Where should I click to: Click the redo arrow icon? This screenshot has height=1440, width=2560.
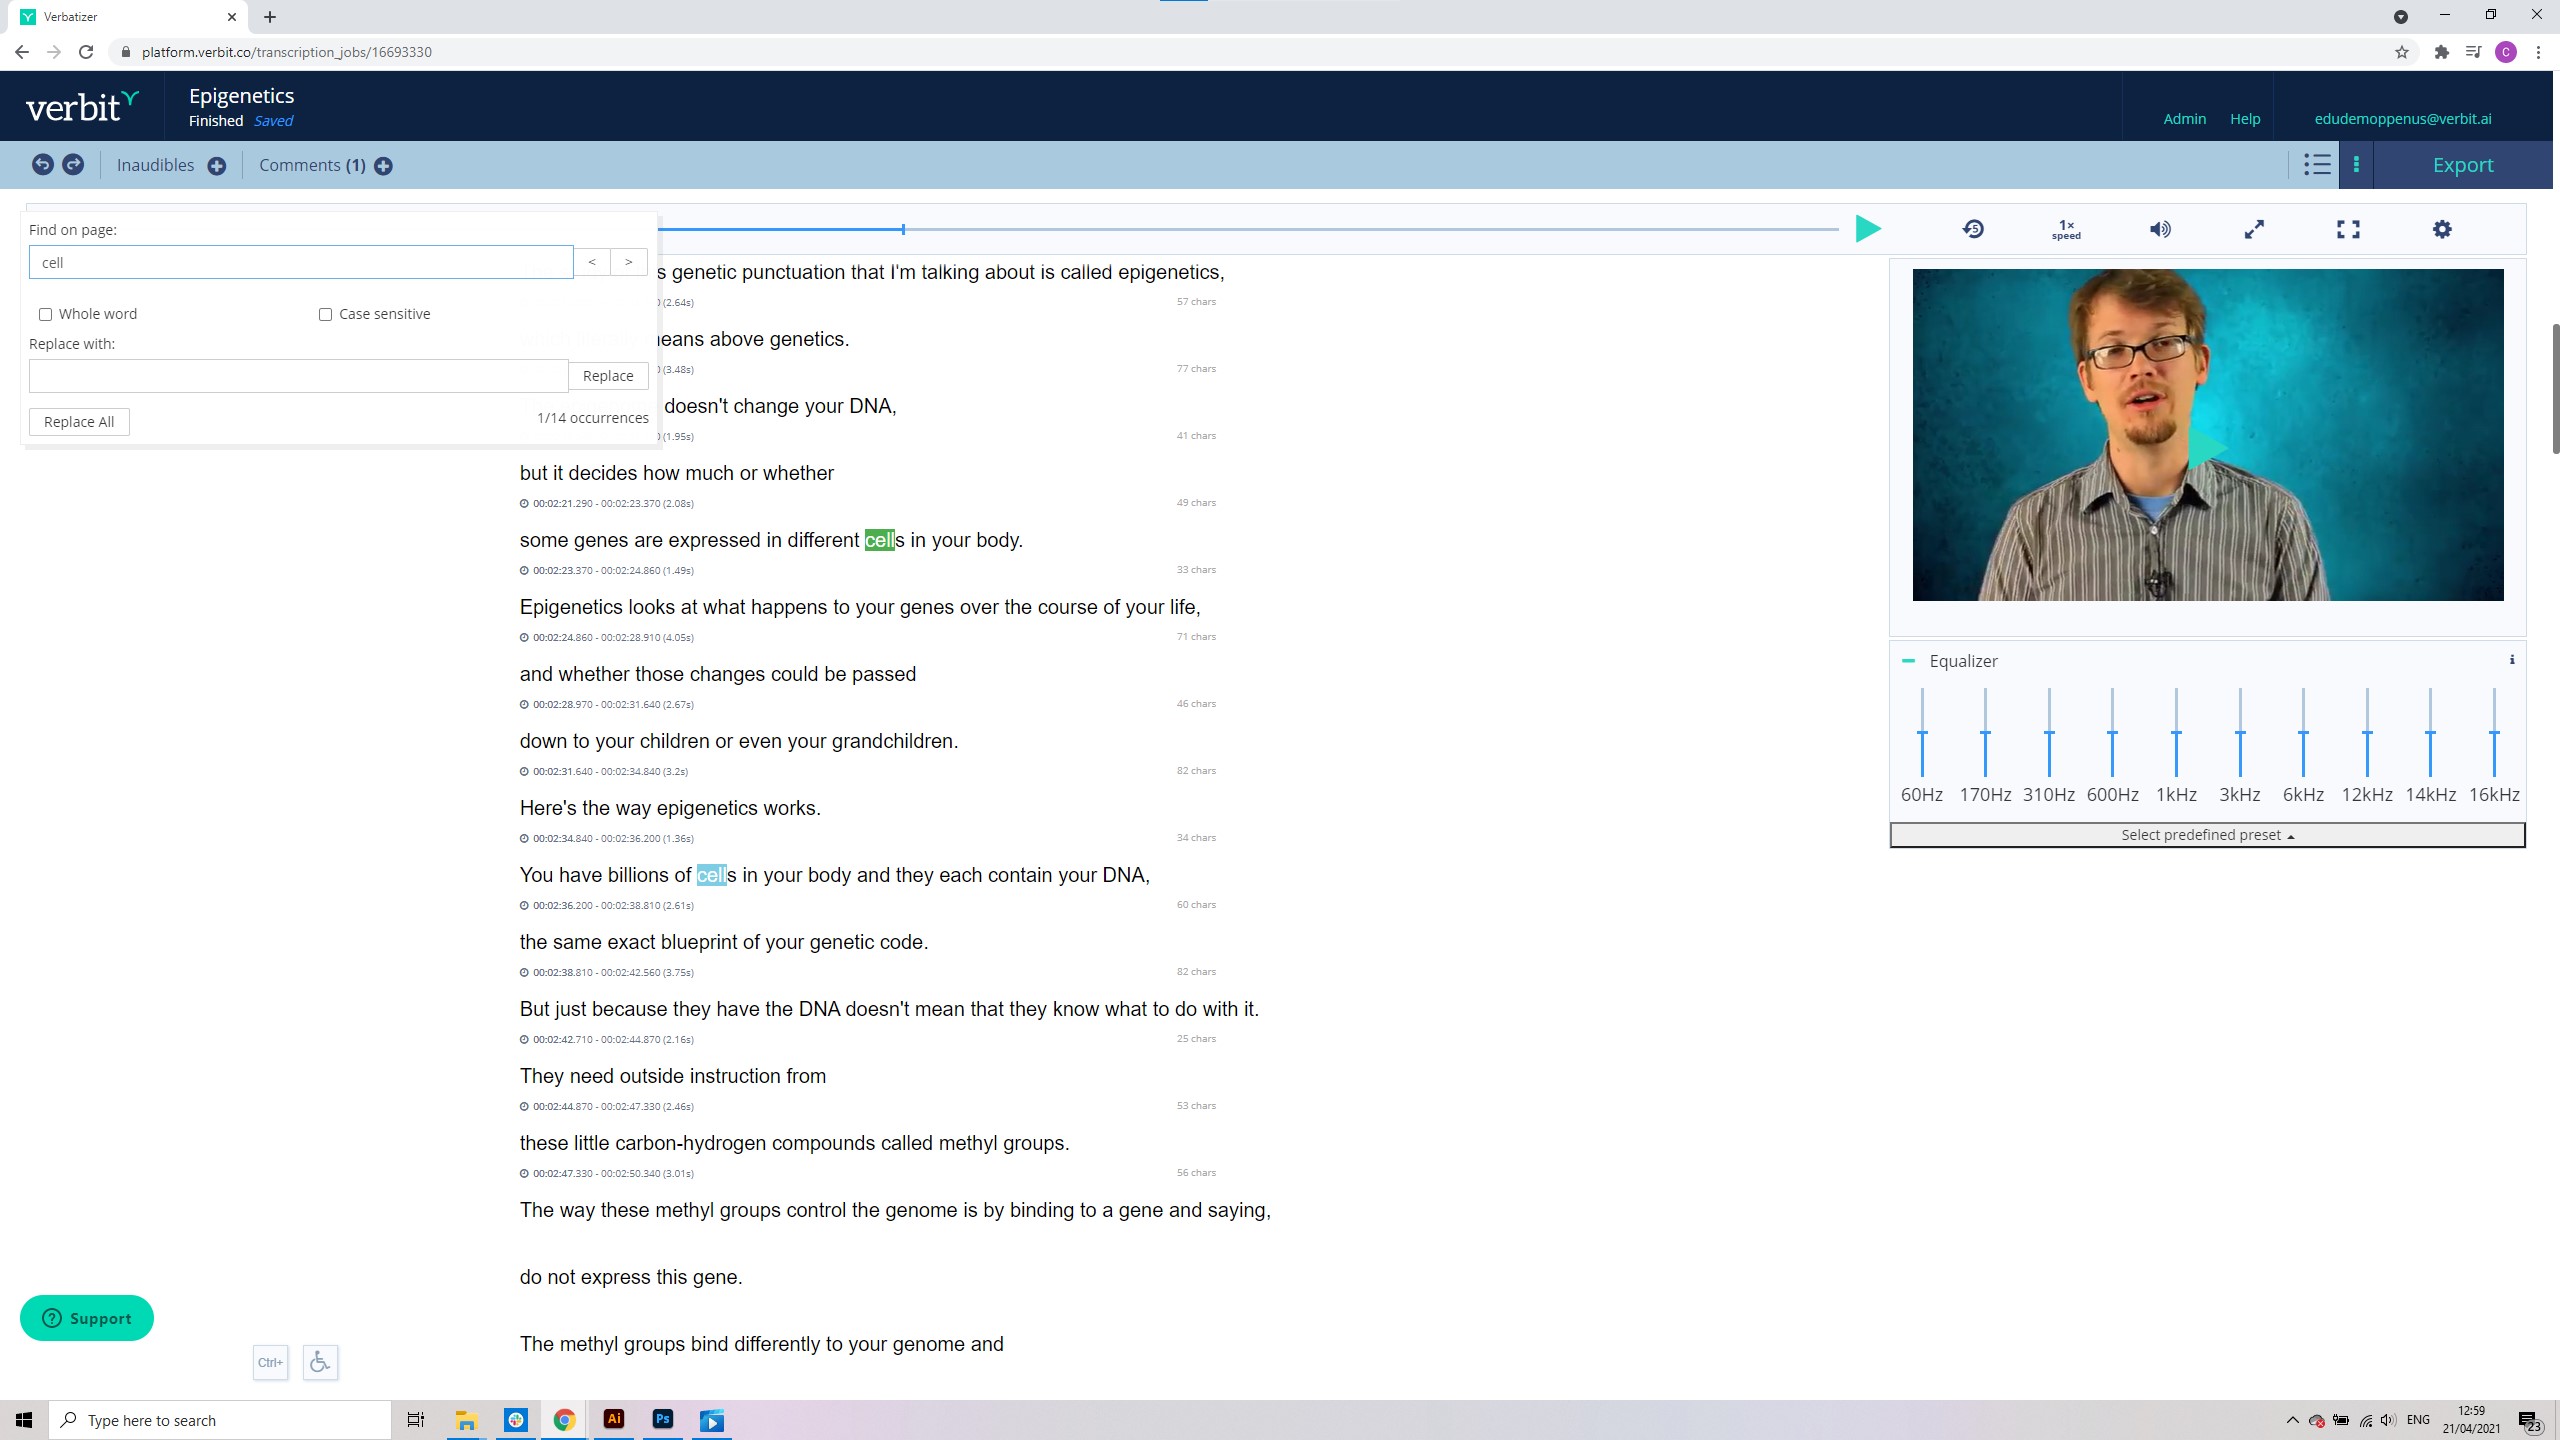73,165
